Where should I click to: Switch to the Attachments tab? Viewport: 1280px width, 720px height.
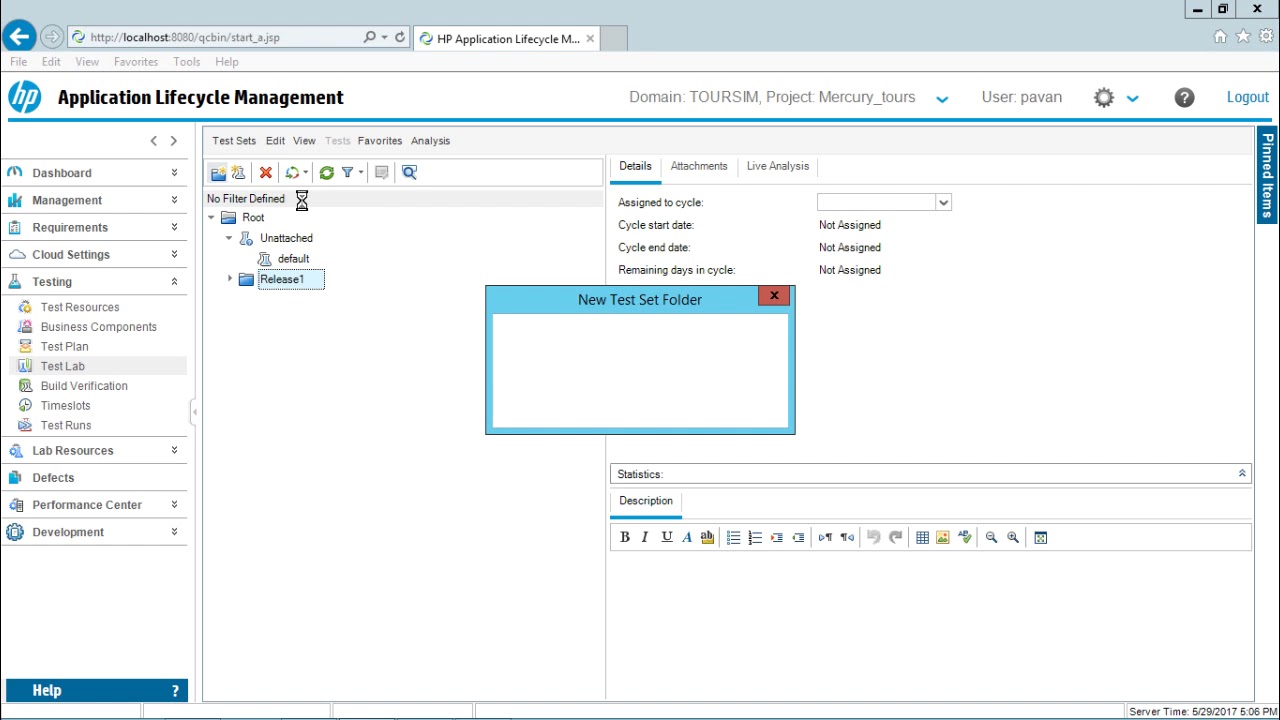coord(699,166)
